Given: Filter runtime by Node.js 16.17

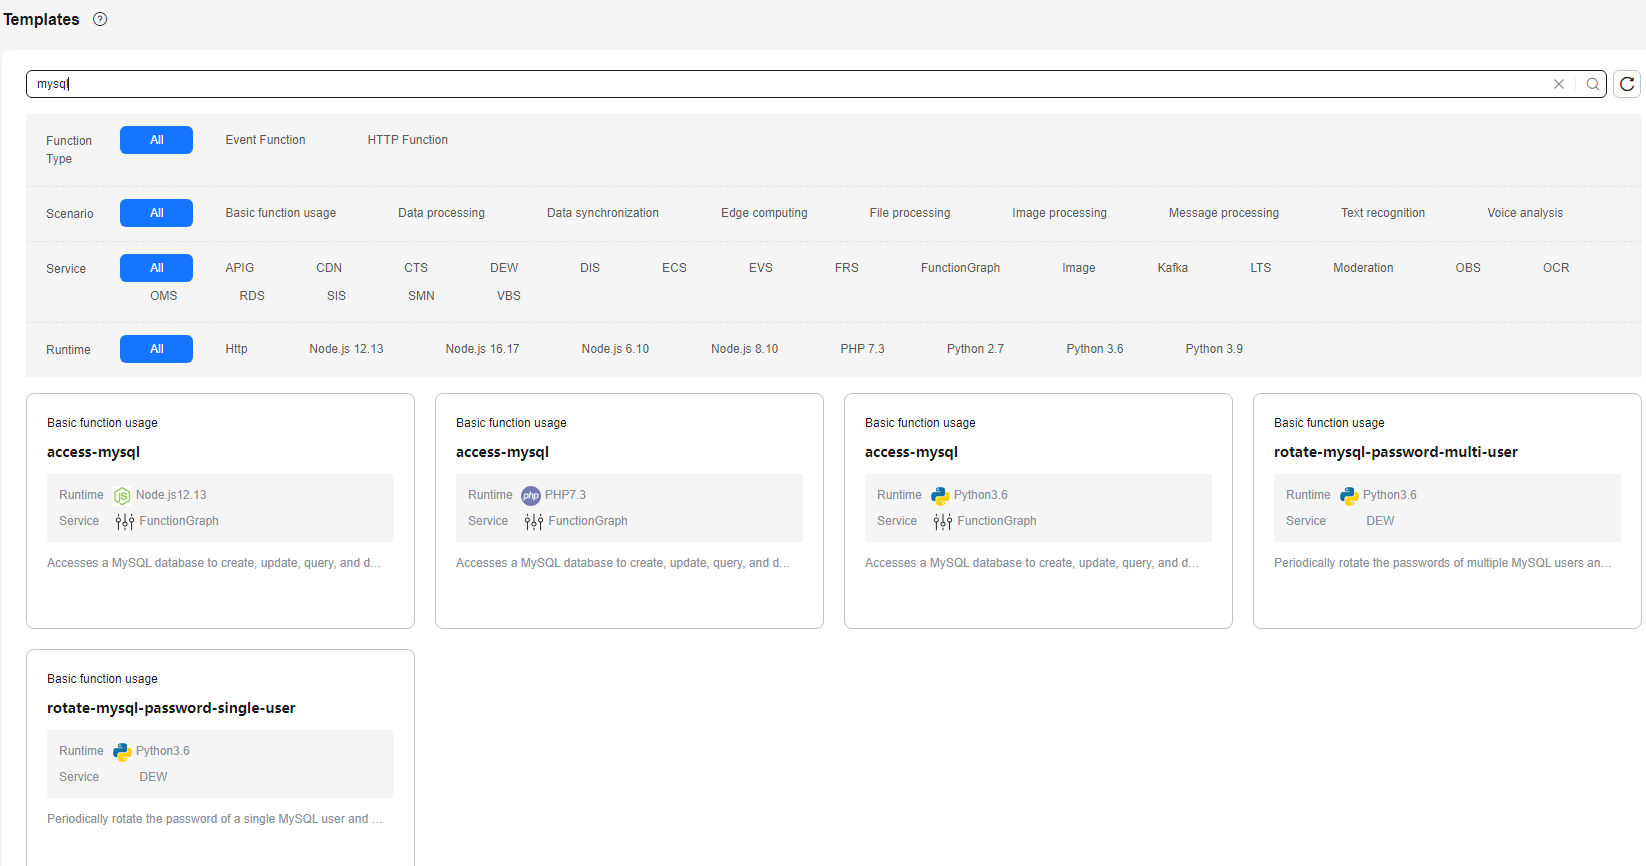Looking at the screenshot, I should point(482,349).
